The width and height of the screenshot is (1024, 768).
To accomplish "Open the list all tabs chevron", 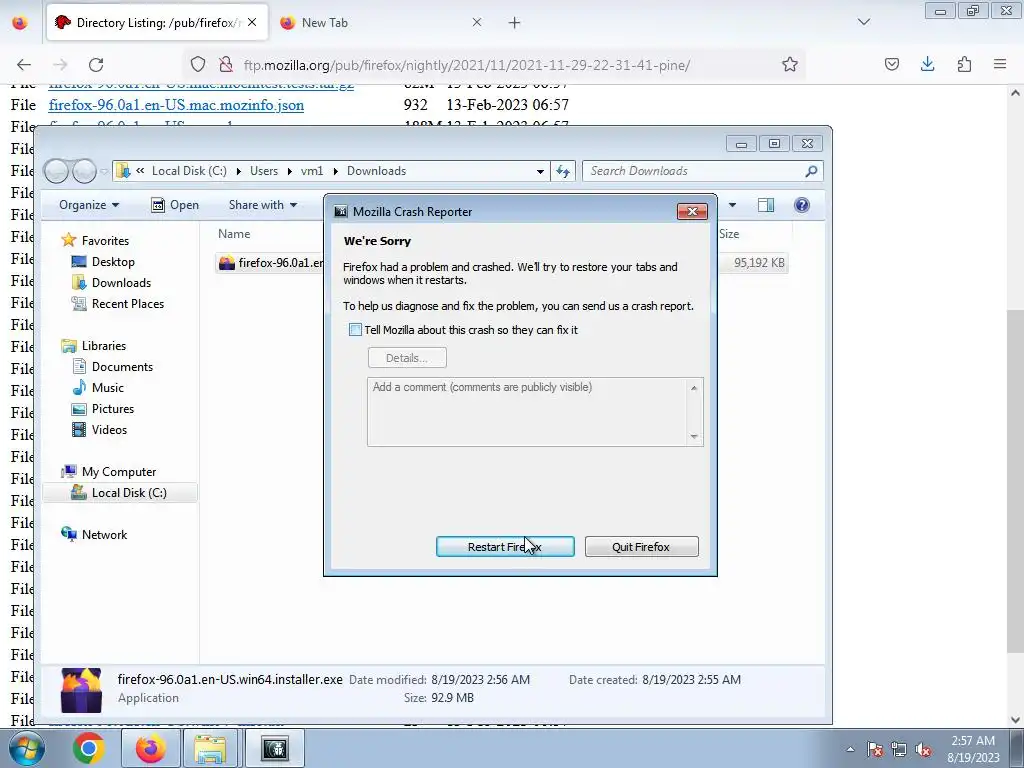I will coord(863,22).
